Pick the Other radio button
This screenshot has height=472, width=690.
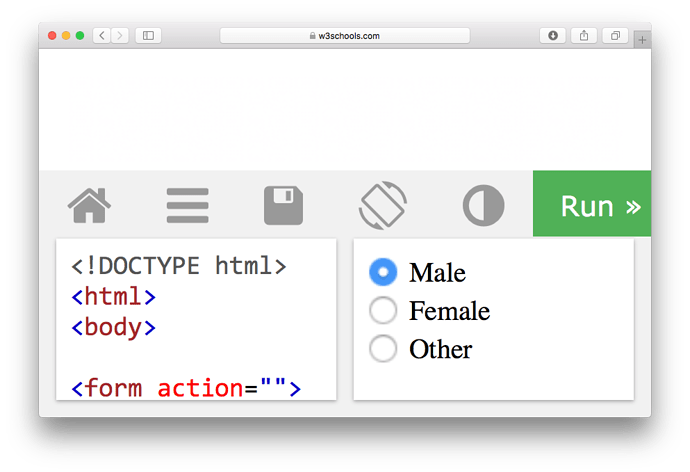coord(383,349)
